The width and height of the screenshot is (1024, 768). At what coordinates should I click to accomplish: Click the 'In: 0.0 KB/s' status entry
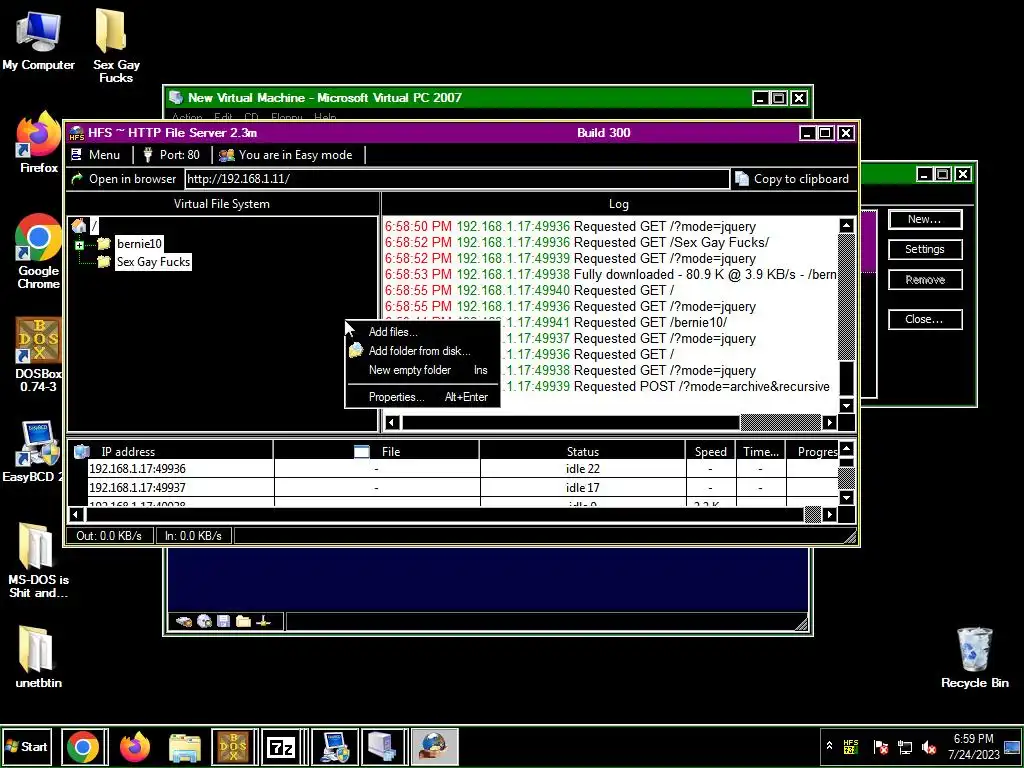[193, 536]
